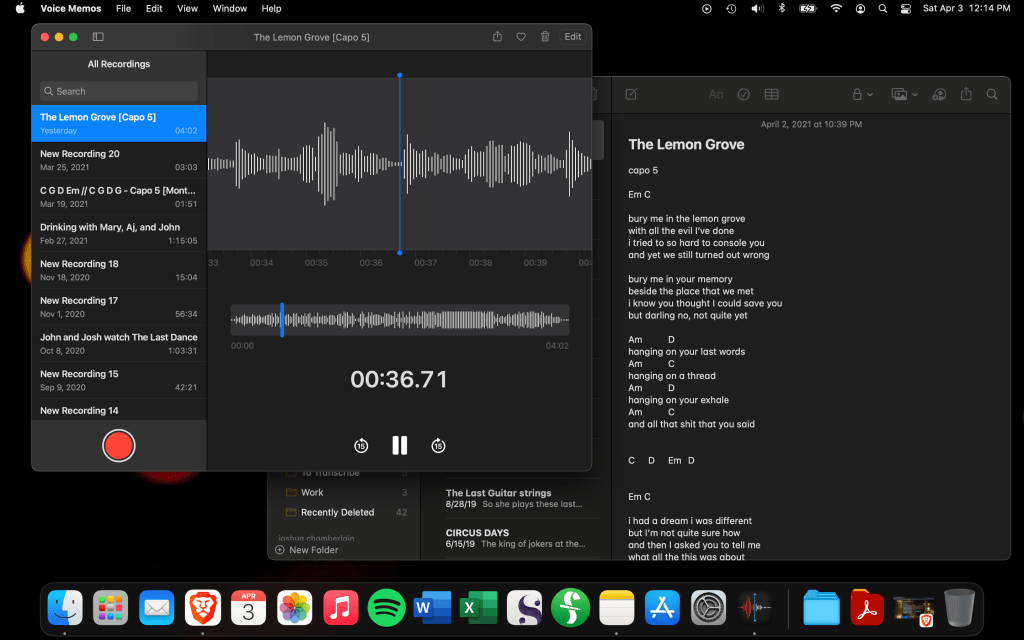Expand the Notes media dropdown
This screenshot has width=1024, height=640.
pyautogui.click(x=903, y=94)
